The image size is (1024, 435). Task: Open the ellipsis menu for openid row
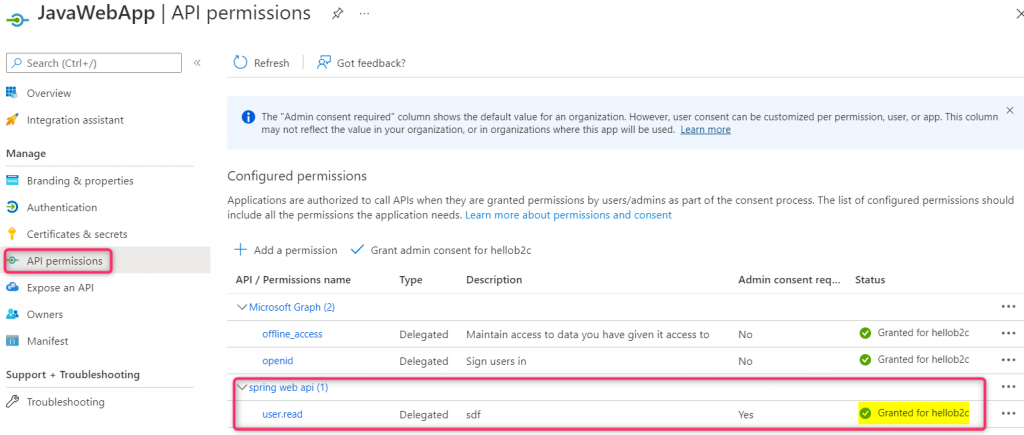click(x=1008, y=360)
